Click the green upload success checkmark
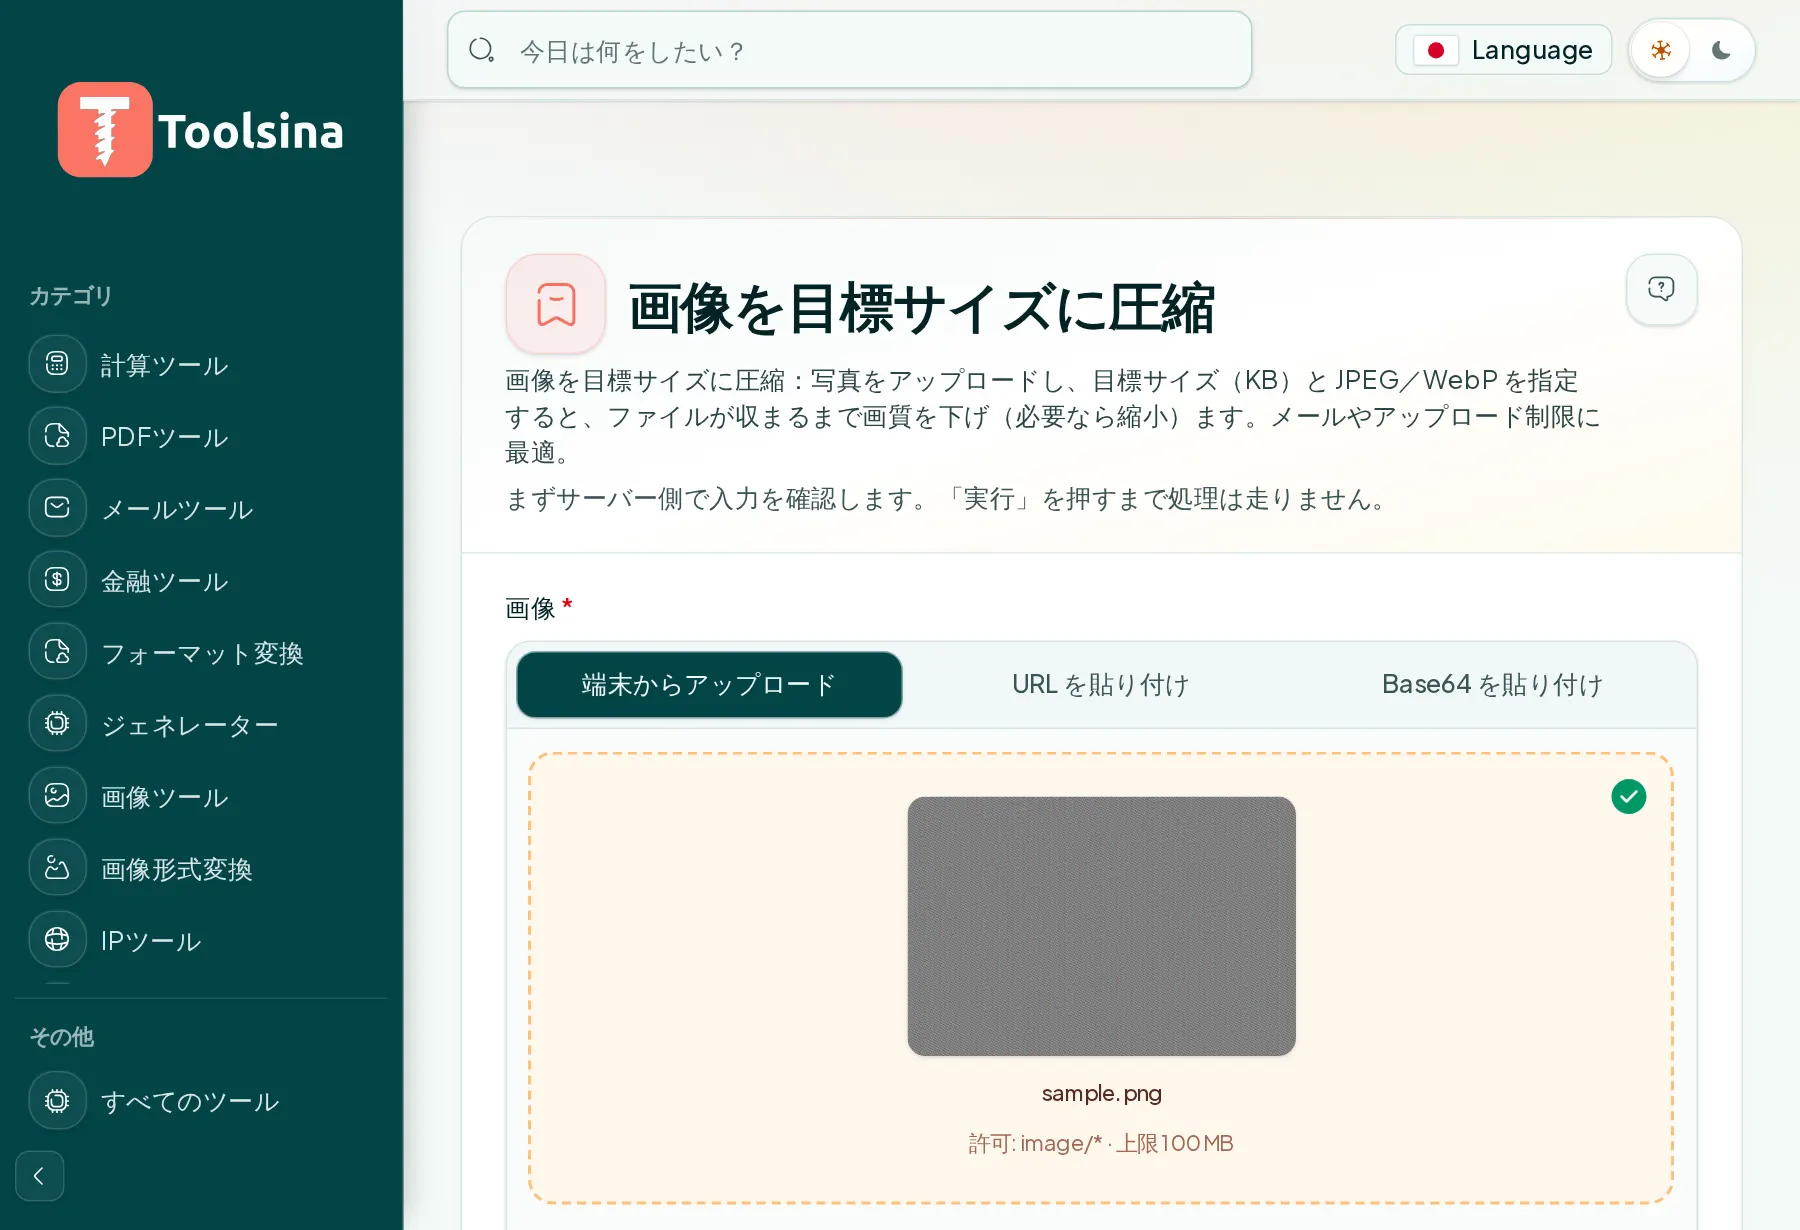Image resolution: width=1800 pixels, height=1230 pixels. [x=1628, y=797]
